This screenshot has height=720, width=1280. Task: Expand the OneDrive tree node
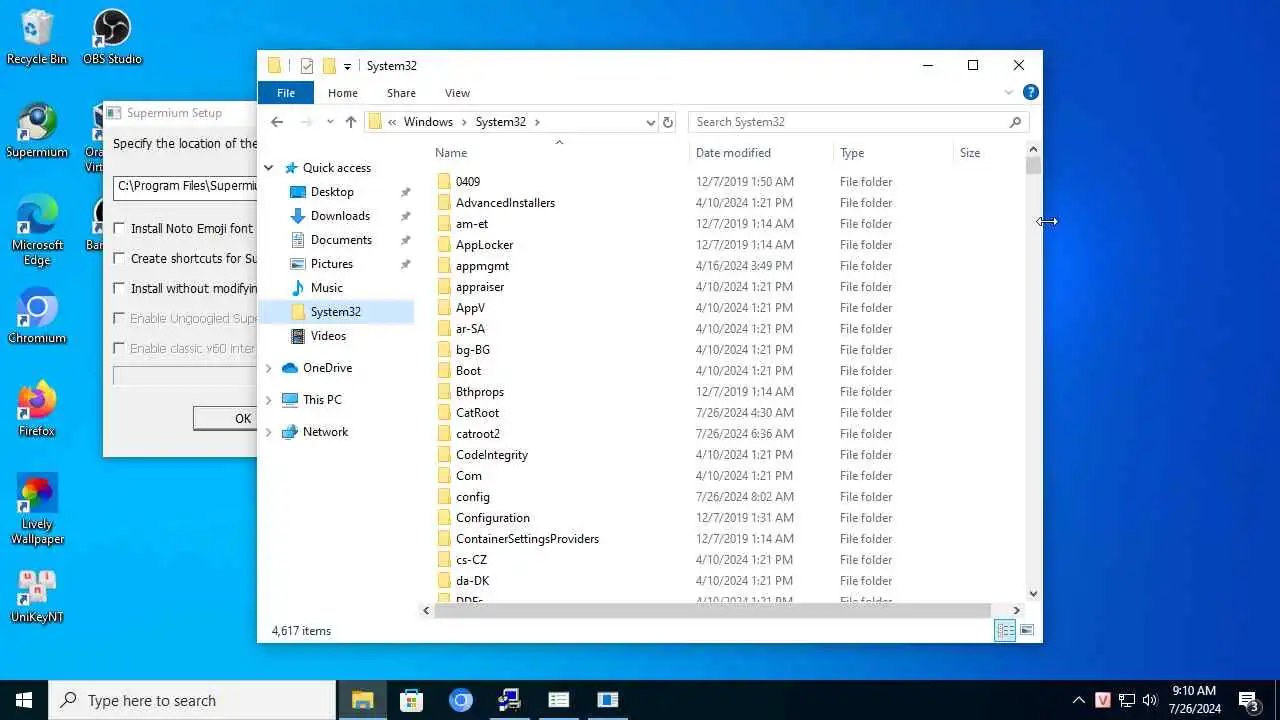[x=268, y=368]
